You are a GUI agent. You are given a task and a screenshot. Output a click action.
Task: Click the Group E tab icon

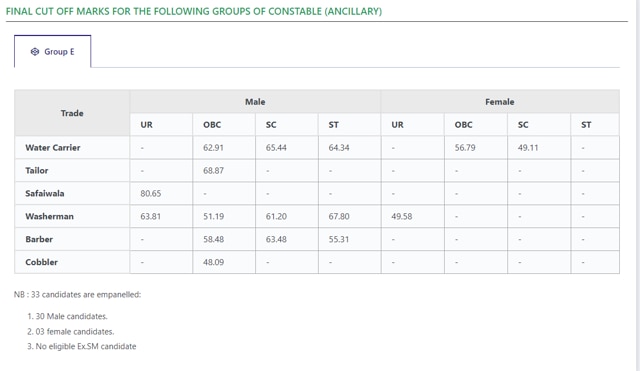click(35, 52)
